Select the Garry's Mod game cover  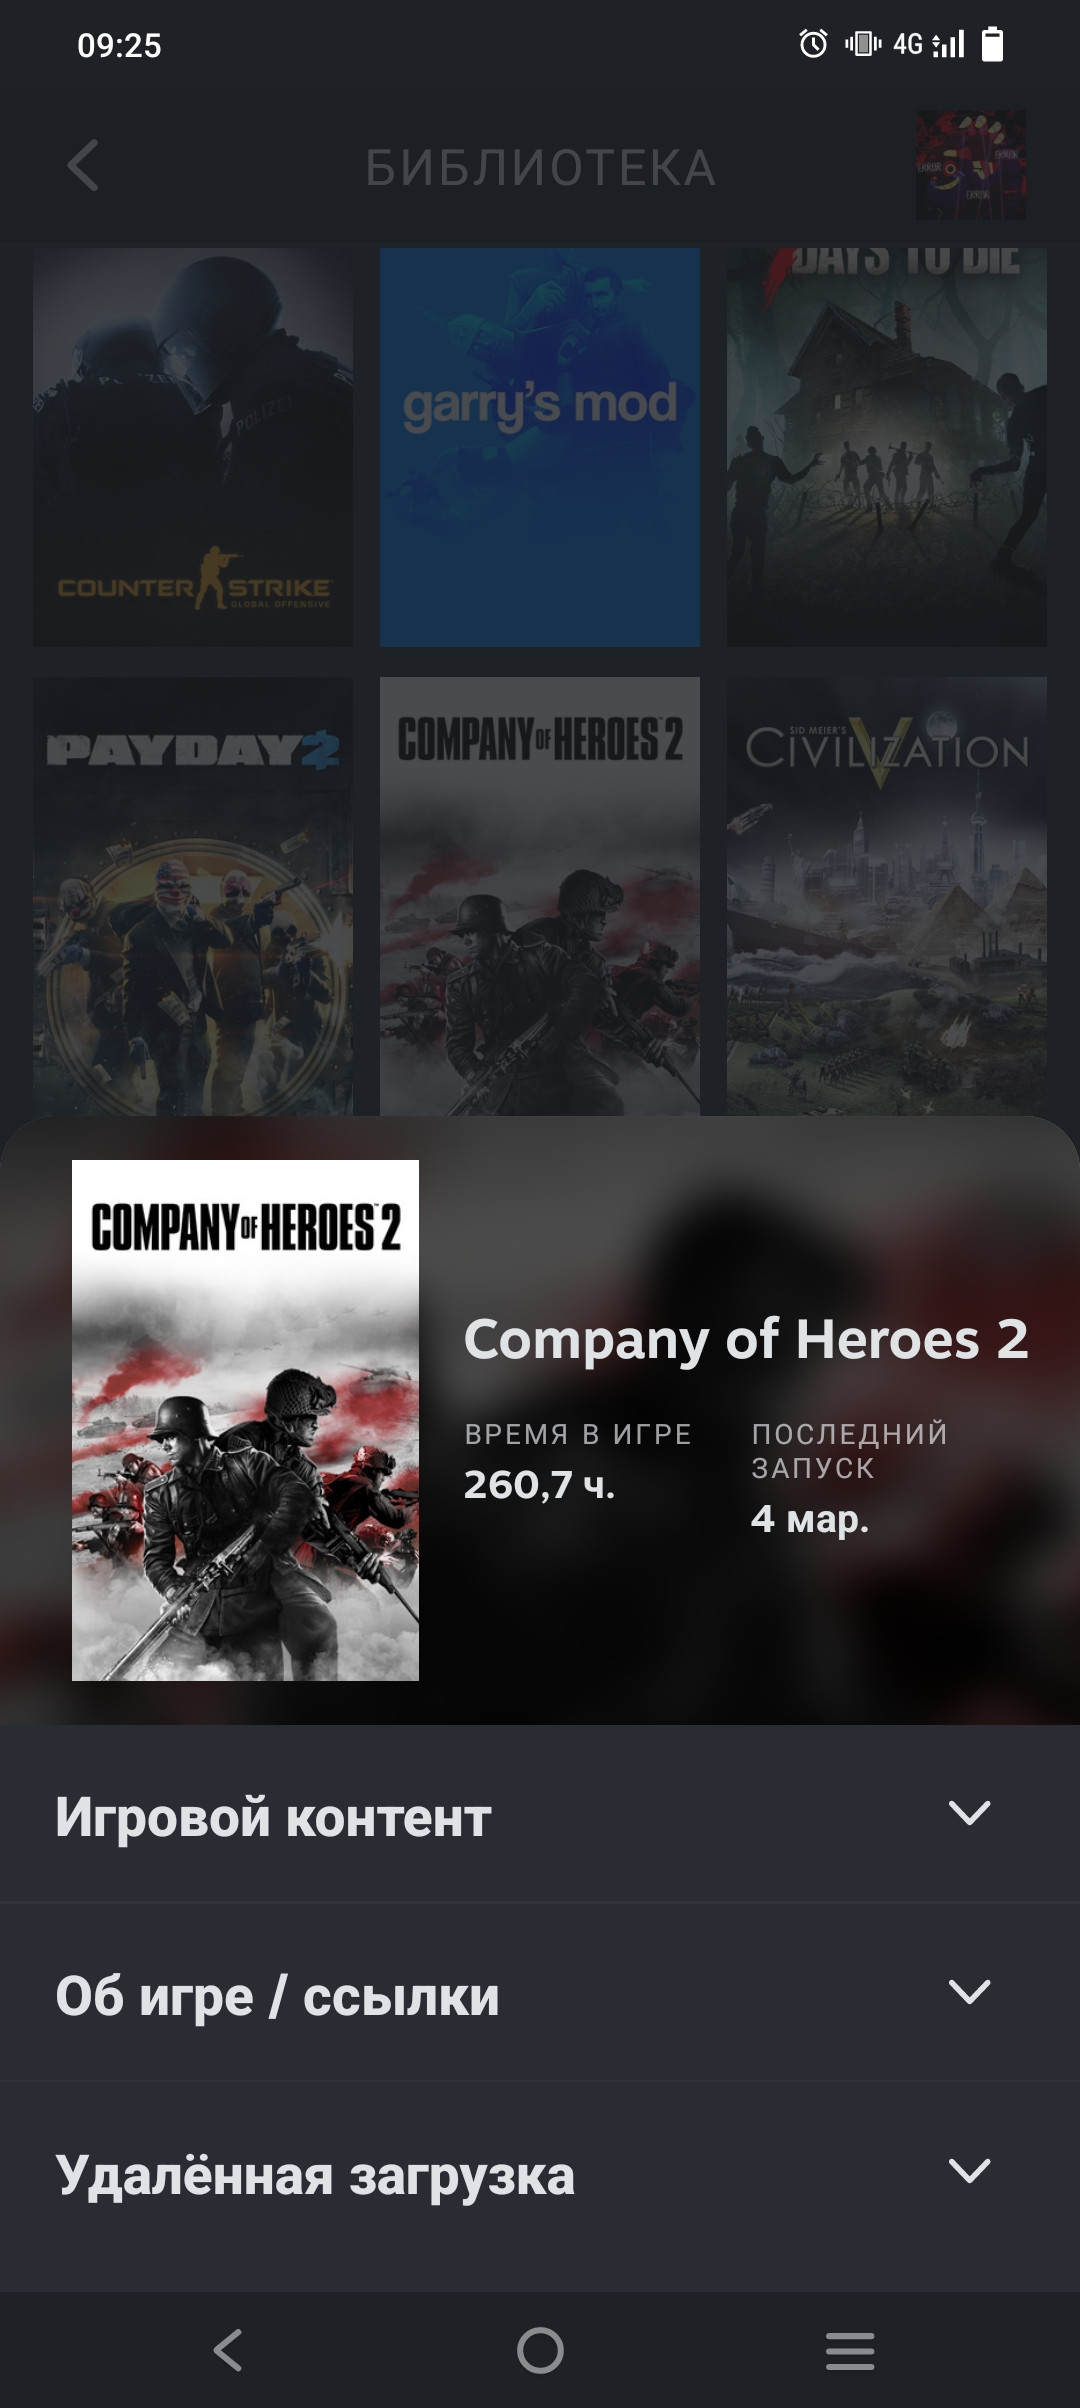point(540,447)
